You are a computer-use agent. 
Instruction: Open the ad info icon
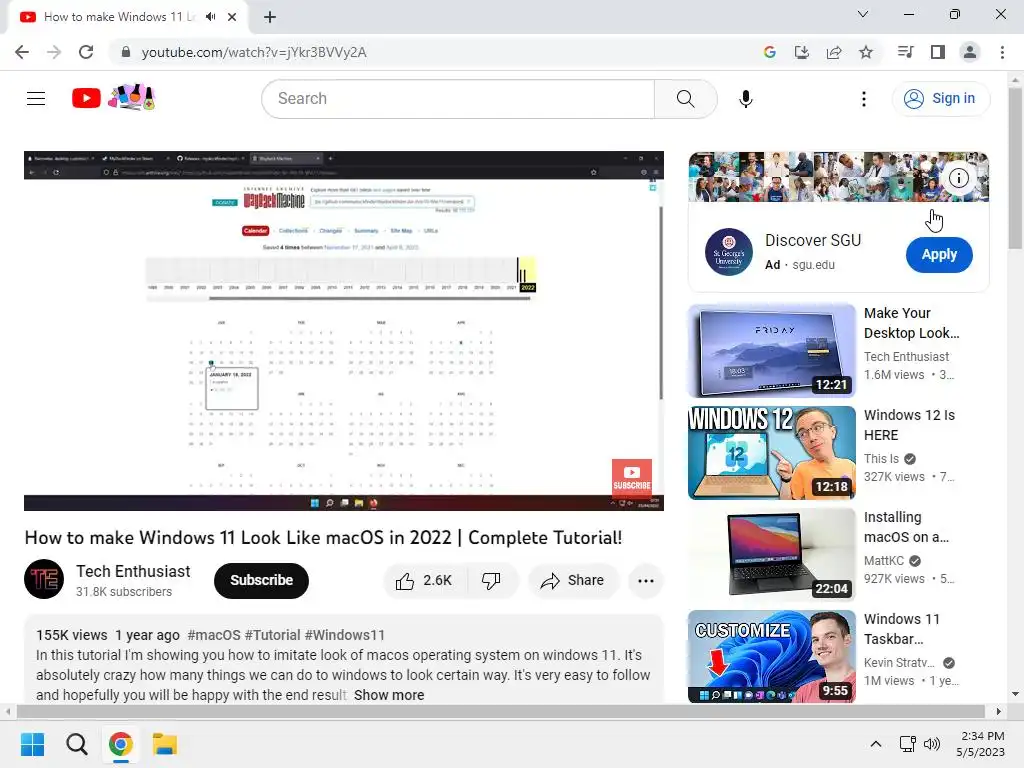958,178
